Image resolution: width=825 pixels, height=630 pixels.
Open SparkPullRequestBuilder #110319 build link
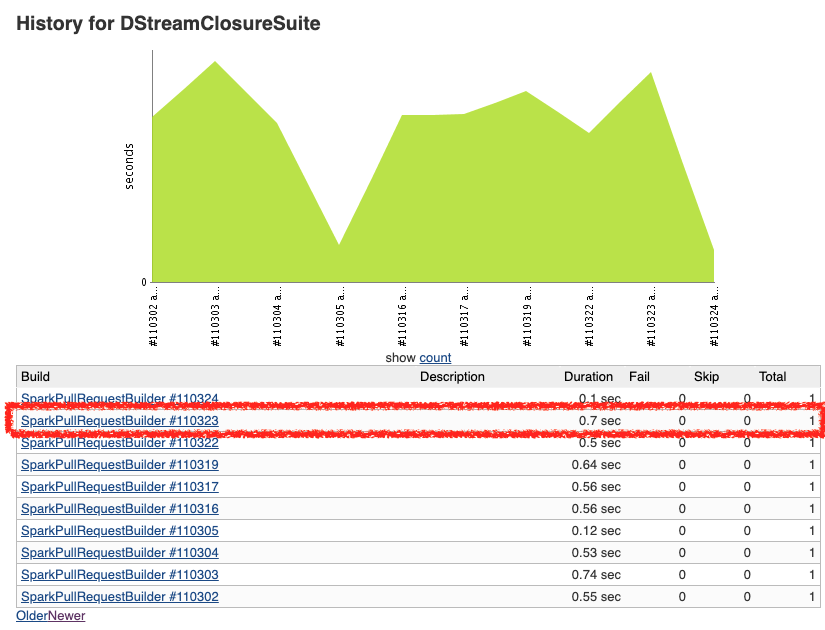click(119, 465)
